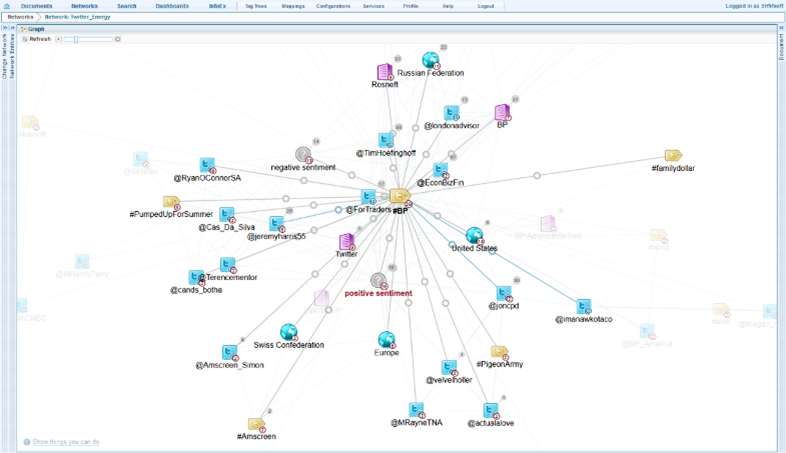The image size is (786, 453).
Task: Click edge midpoint circle toward #familydollar
Action: tap(537, 176)
